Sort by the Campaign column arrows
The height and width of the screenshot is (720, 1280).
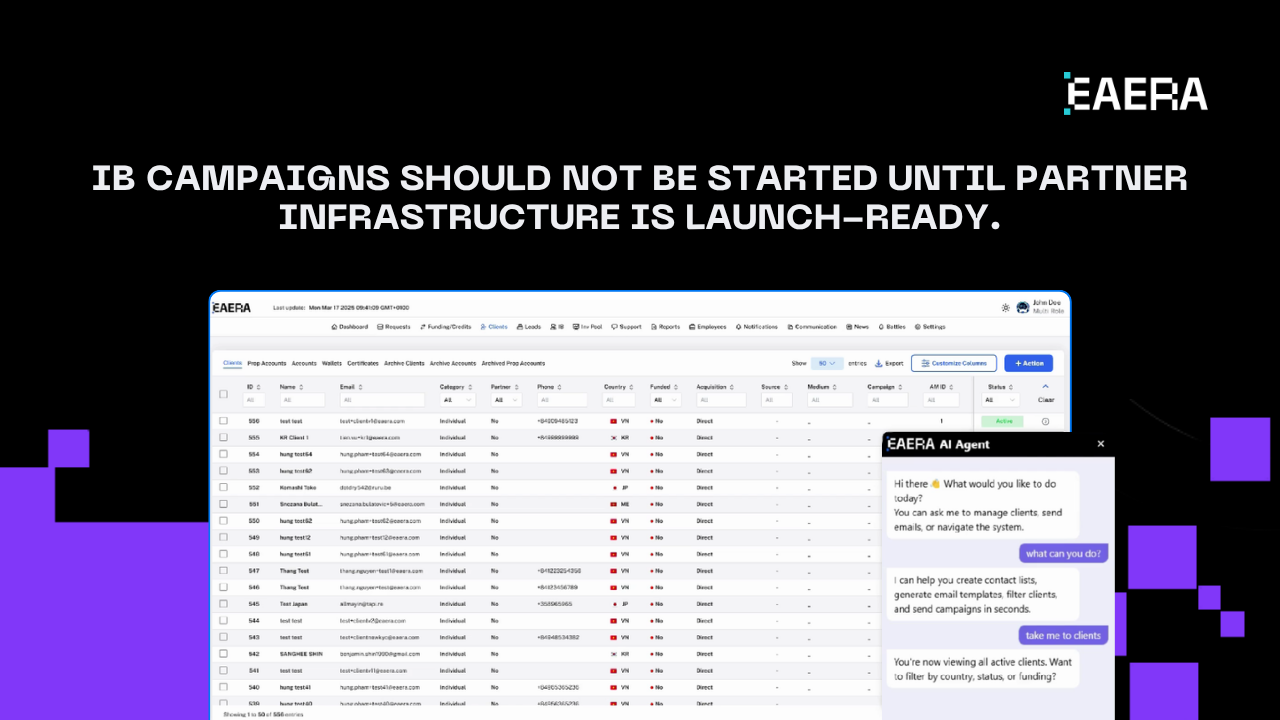point(901,387)
